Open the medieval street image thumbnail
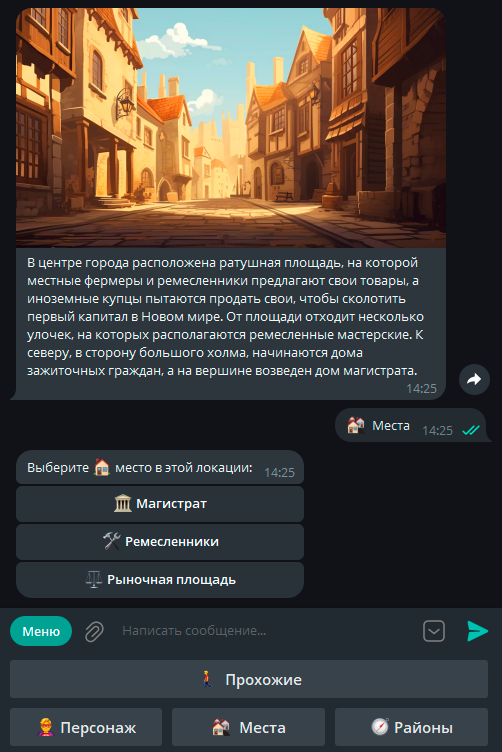Screen dimensions: 502x752 231,128
